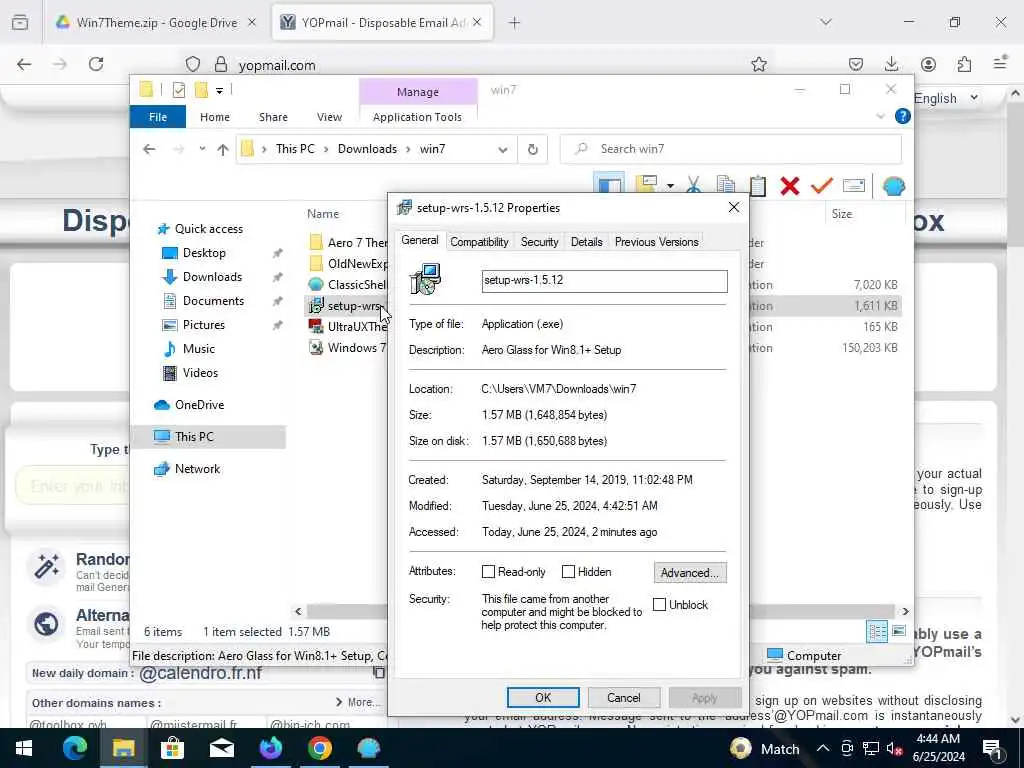This screenshot has height=768, width=1024.
Task: Click the Search win7 box
Action: pos(731,150)
